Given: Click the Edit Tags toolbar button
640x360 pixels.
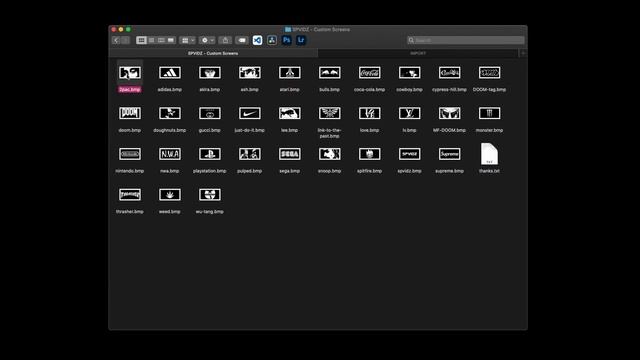Looking at the screenshot, I should click(242, 40).
